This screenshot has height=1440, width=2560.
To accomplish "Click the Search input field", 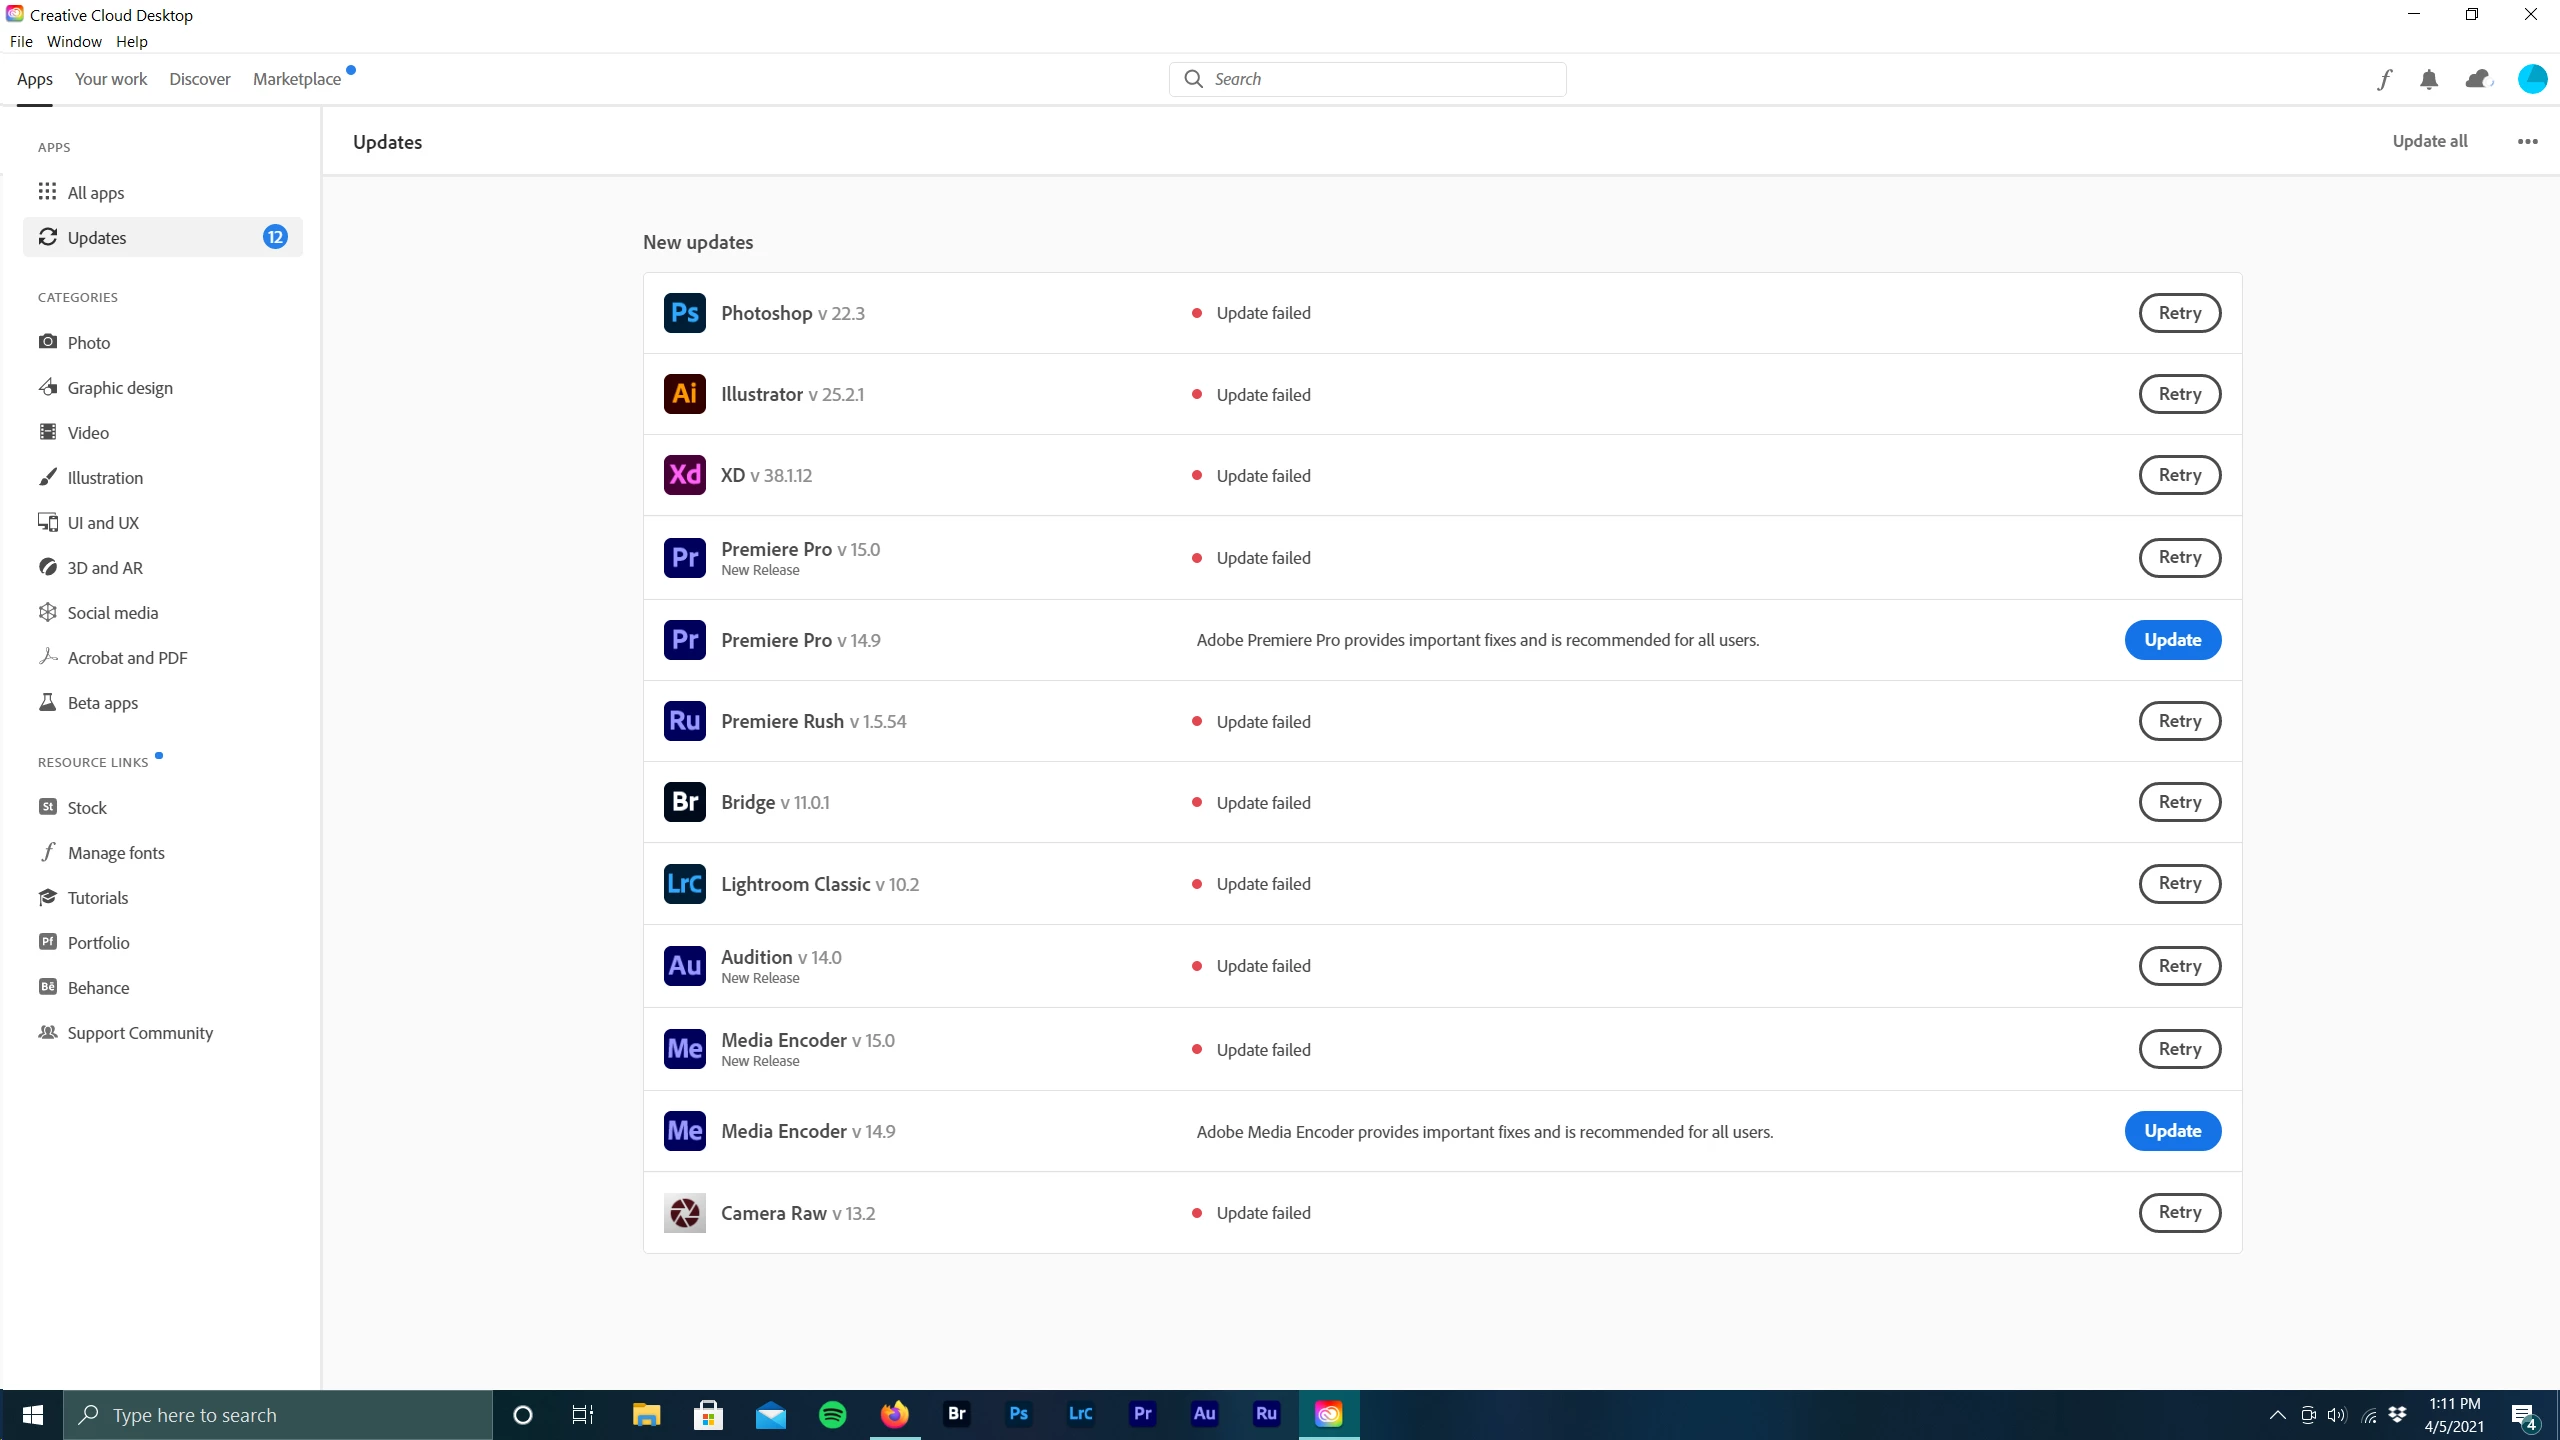I will (1380, 79).
